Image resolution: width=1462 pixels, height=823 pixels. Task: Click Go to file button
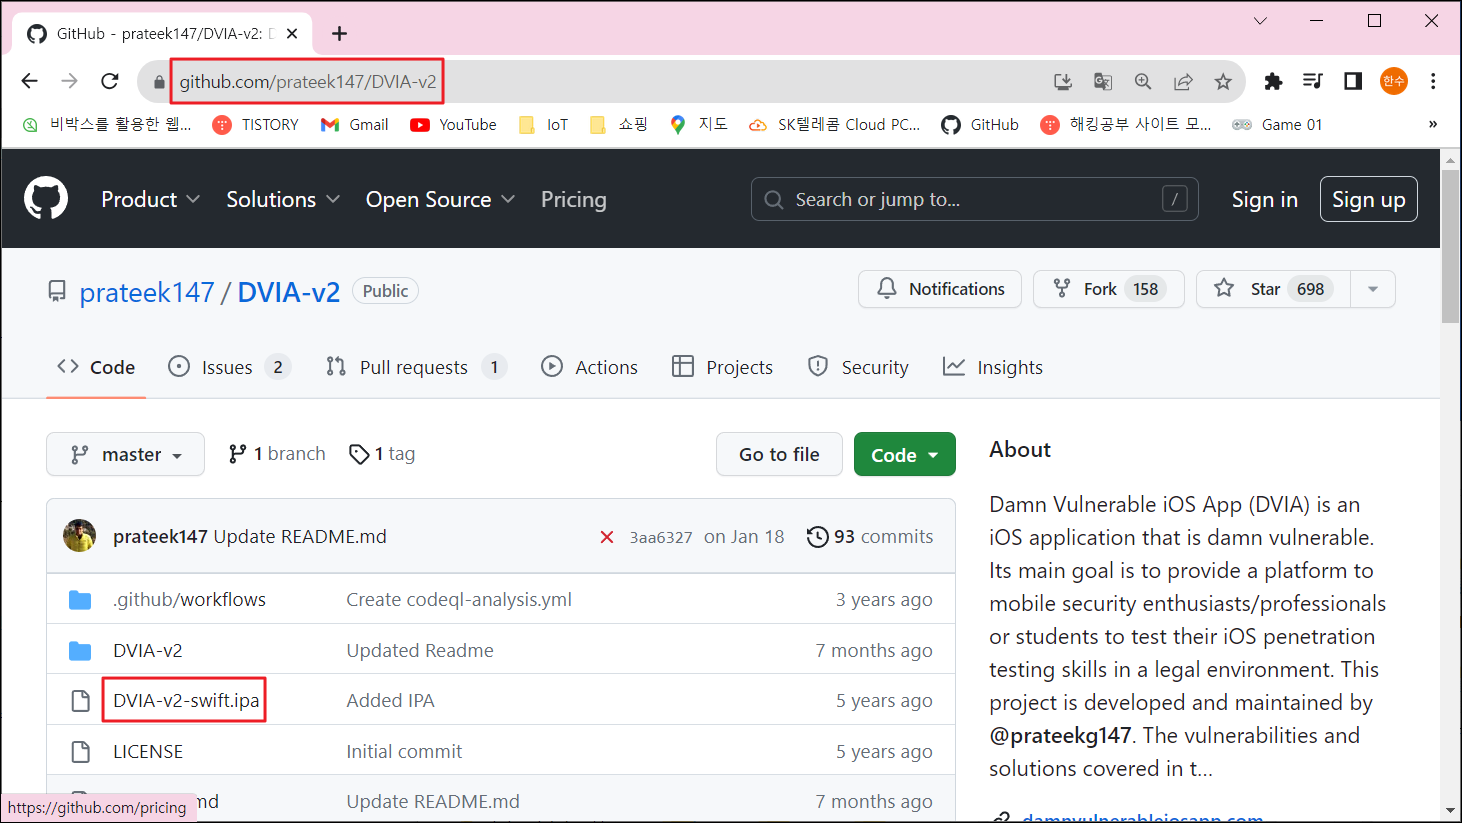click(x=779, y=454)
